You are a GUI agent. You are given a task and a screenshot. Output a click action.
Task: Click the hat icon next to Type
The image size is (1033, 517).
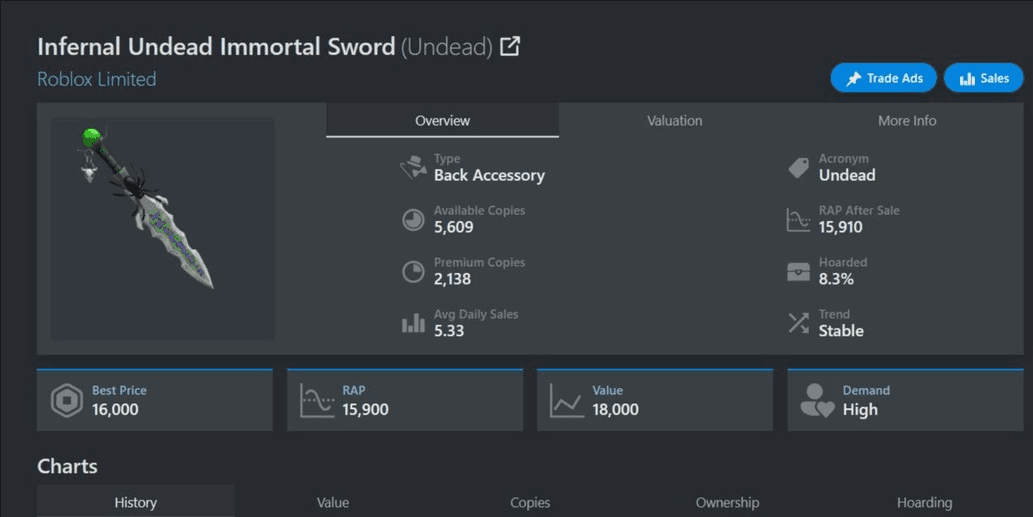pos(413,167)
